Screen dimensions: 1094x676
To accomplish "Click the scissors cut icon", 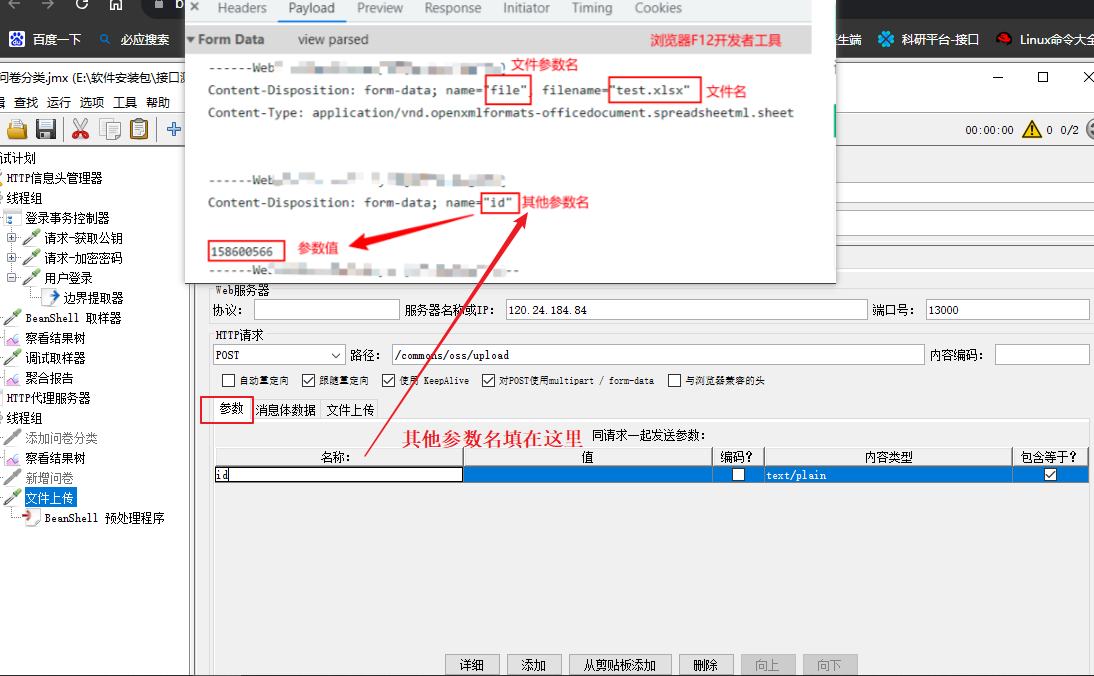I will [x=79, y=128].
